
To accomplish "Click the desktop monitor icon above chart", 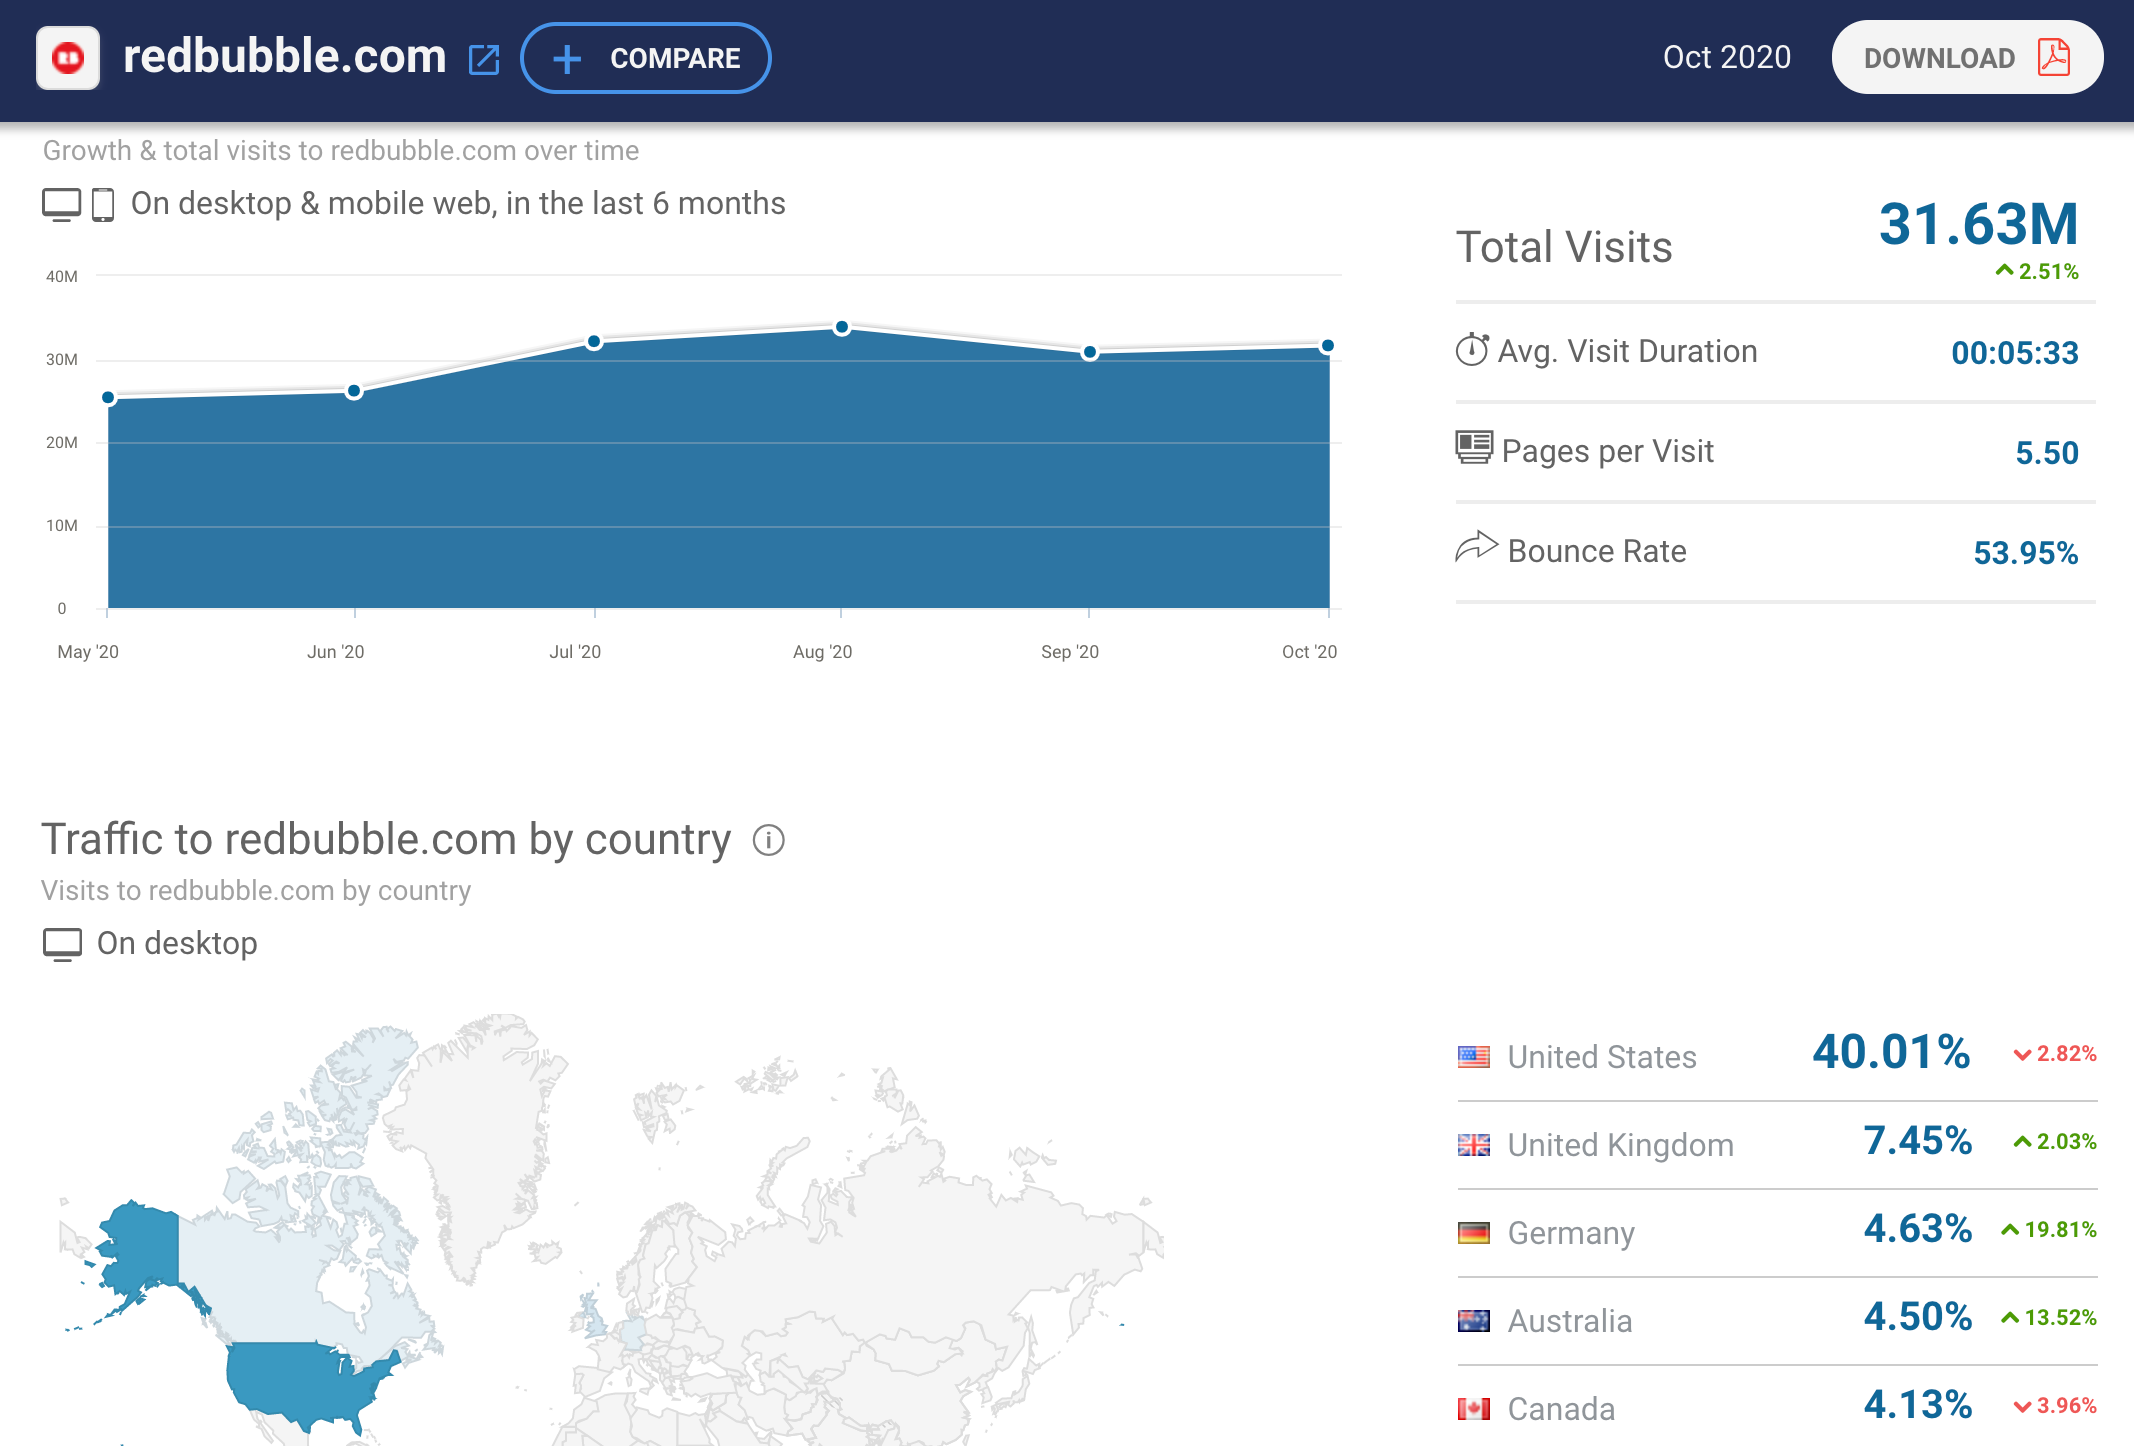I will click(x=61, y=204).
